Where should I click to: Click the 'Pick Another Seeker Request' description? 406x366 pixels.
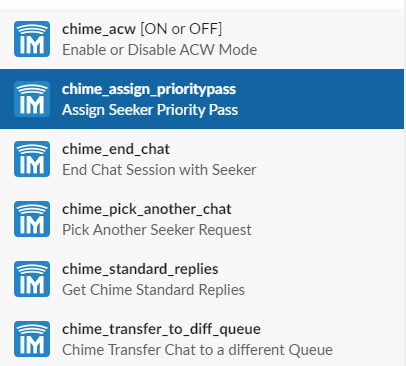pyautogui.click(x=157, y=230)
